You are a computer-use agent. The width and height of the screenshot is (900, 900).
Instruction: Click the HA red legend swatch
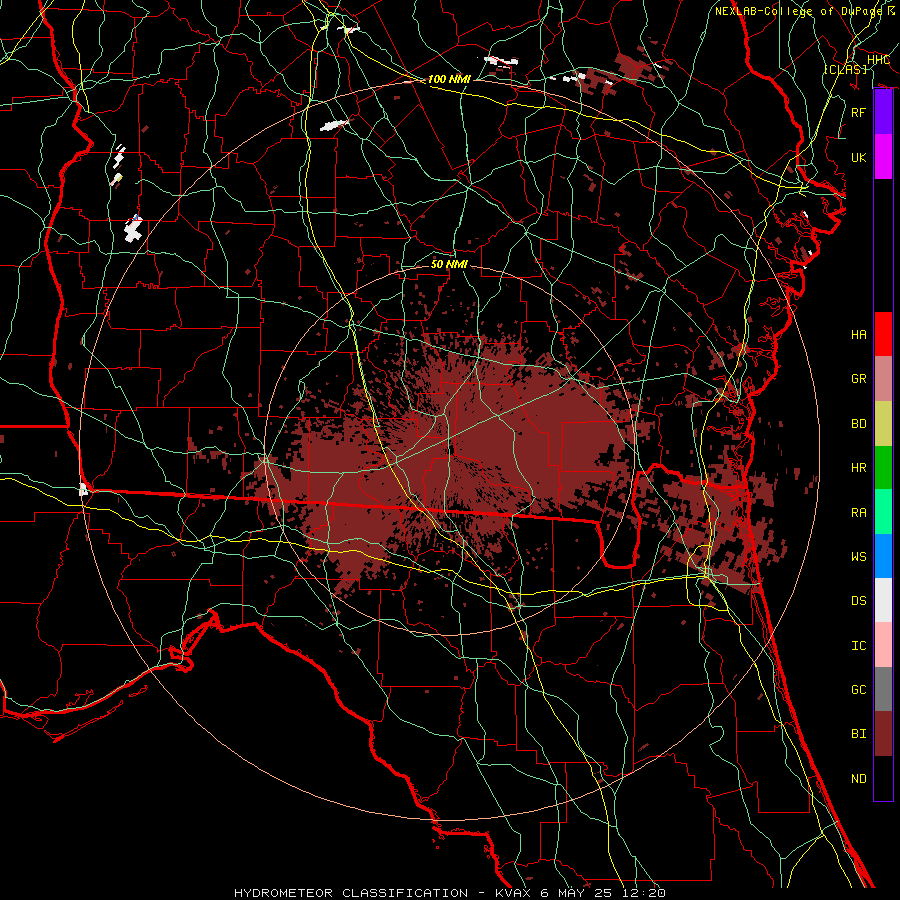pos(883,334)
